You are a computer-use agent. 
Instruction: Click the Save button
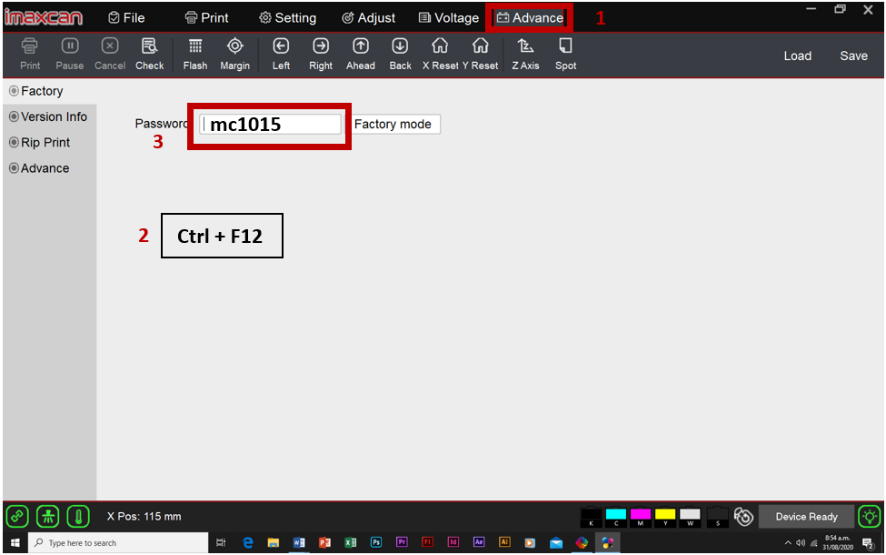click(x=853, y=56)
